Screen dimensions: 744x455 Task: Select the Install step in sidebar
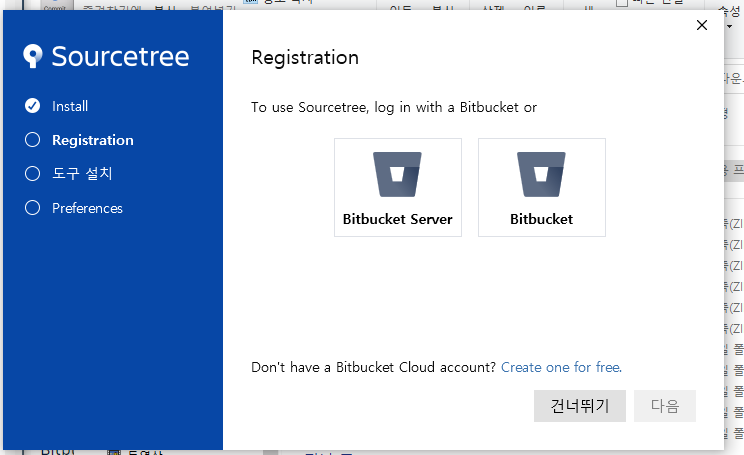tap(70, 106)
